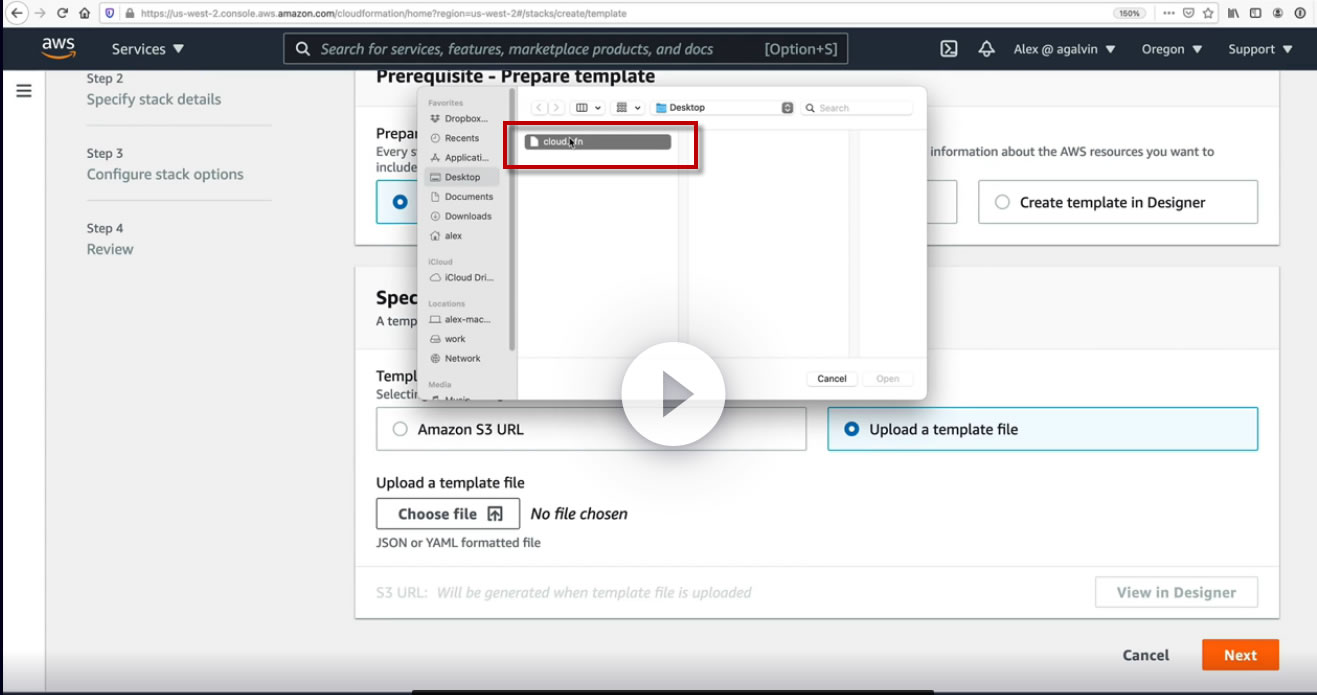Open the browser library icon
This screenshot has height=695, width=1317.
click(1234, 13)
